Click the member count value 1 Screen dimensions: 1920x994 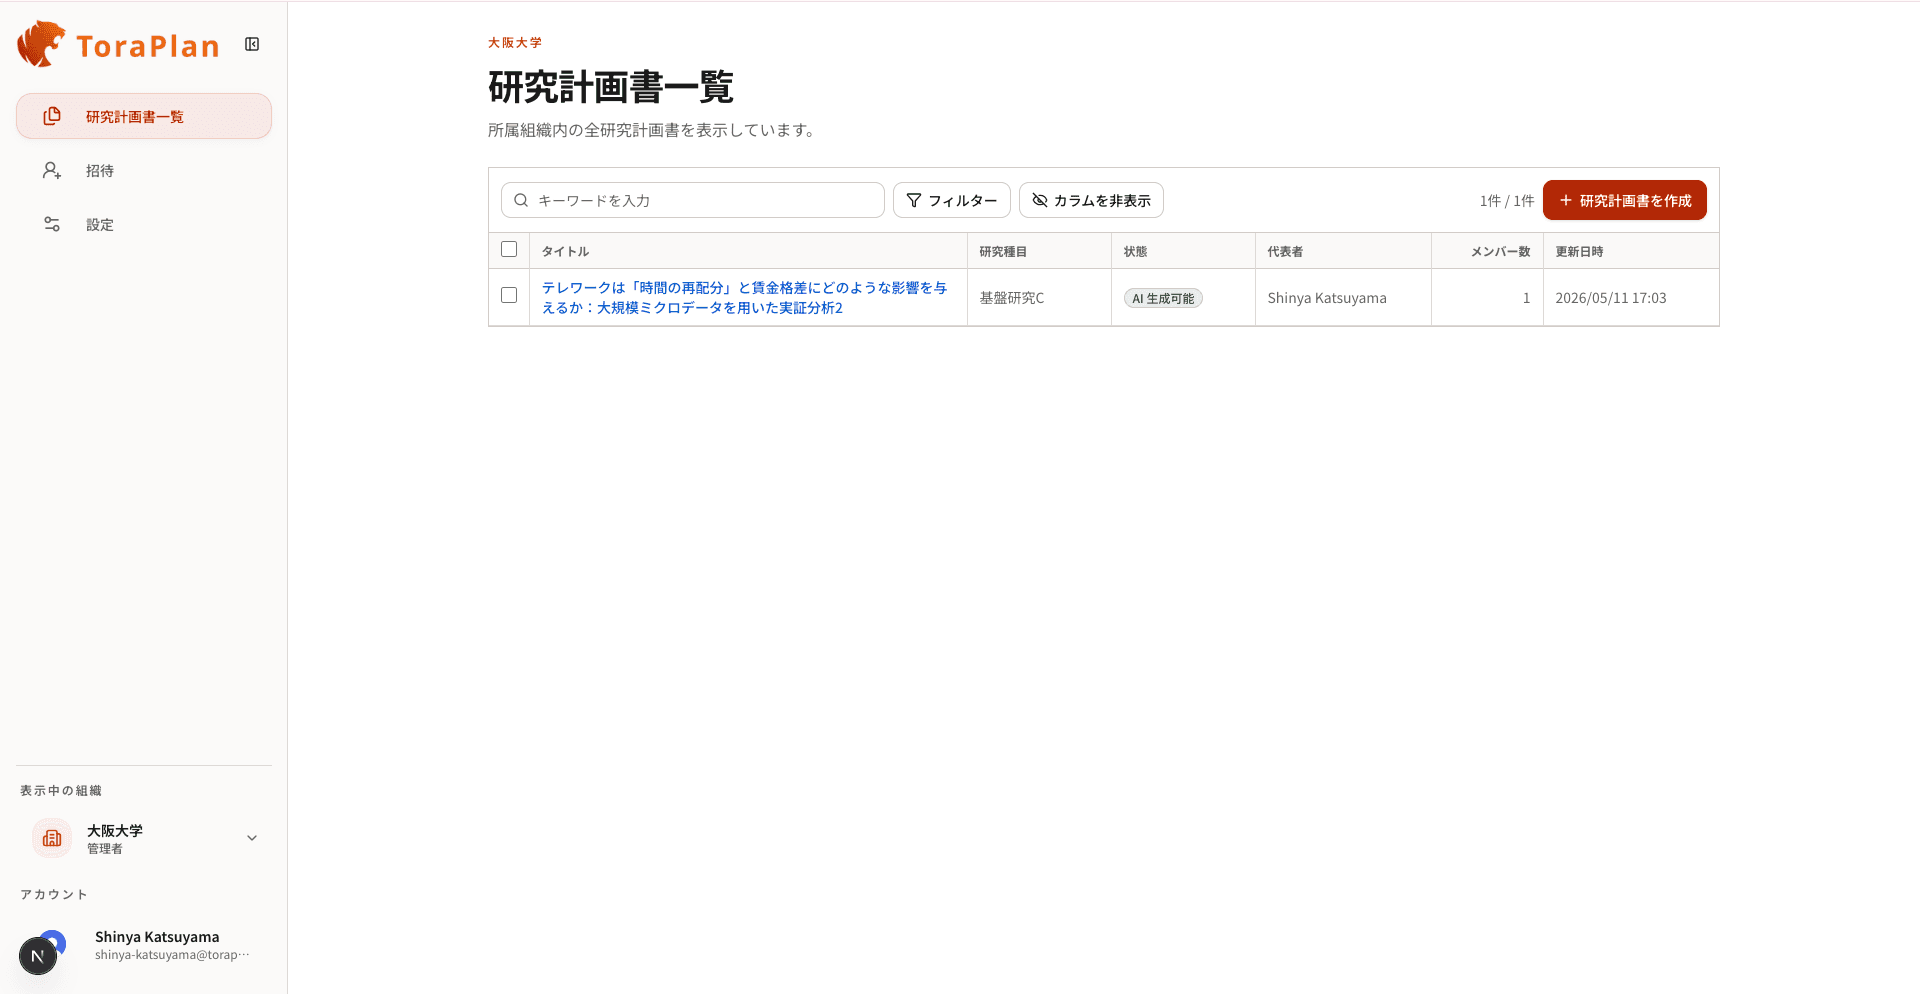1526,298
